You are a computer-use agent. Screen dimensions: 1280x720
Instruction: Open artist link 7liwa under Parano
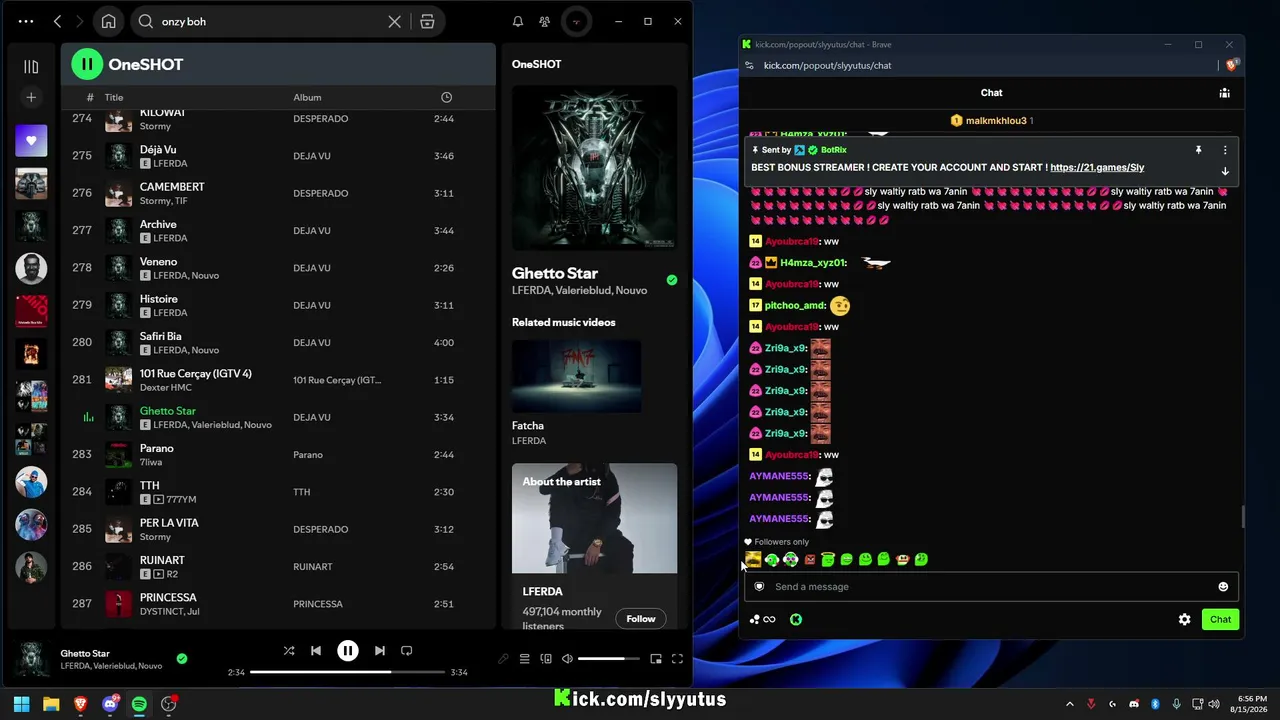pos(151,462)
